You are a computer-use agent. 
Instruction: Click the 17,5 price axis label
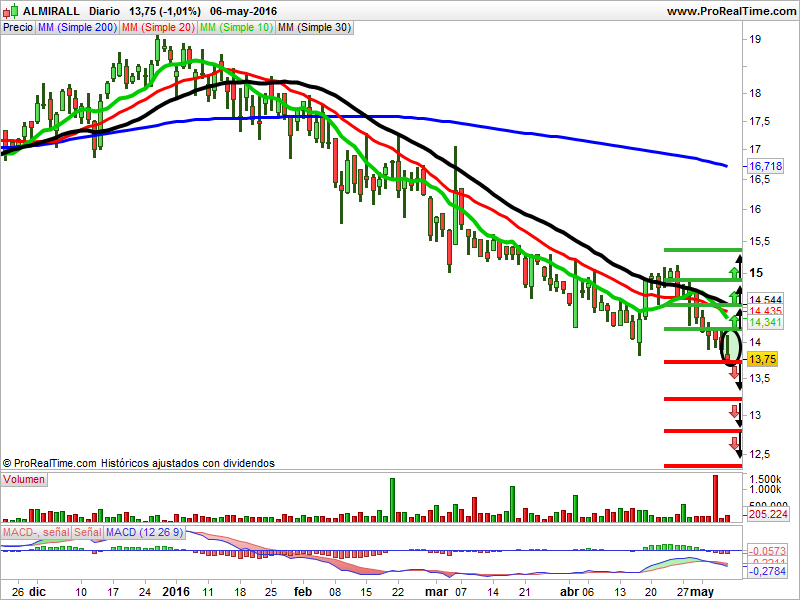[x=759, y=121]
